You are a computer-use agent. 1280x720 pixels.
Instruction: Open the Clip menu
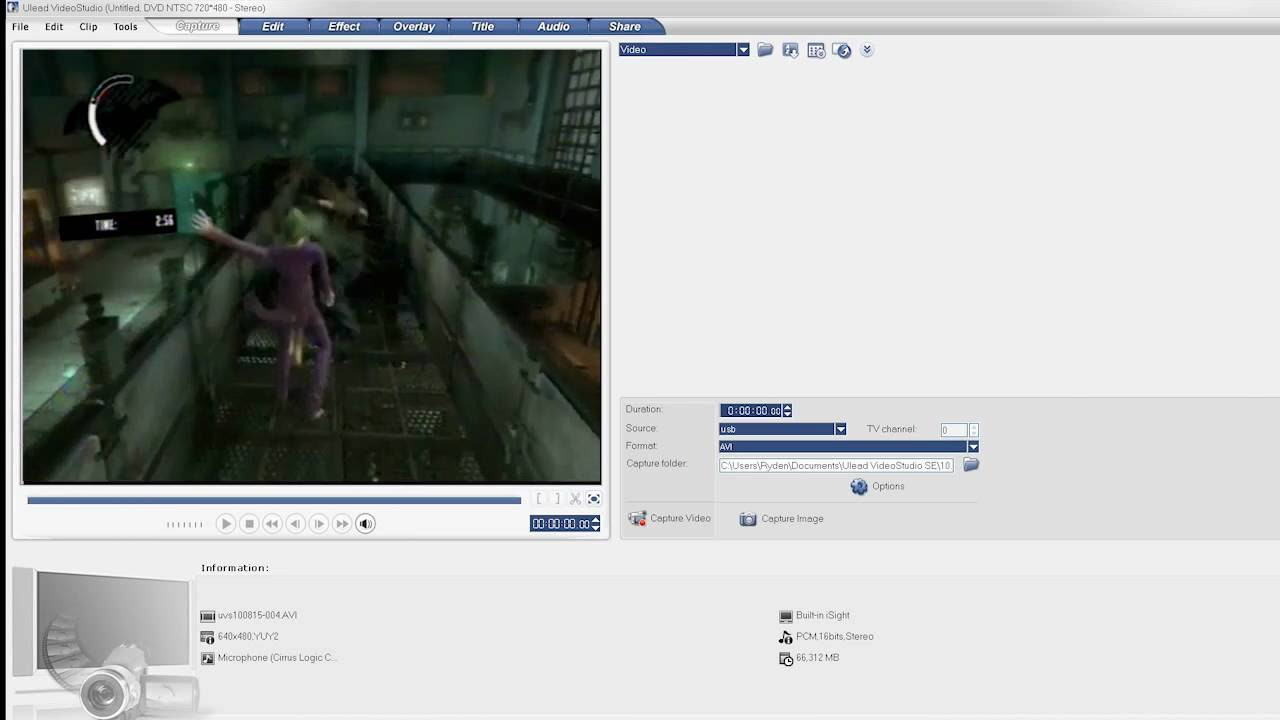coord(88,27)
